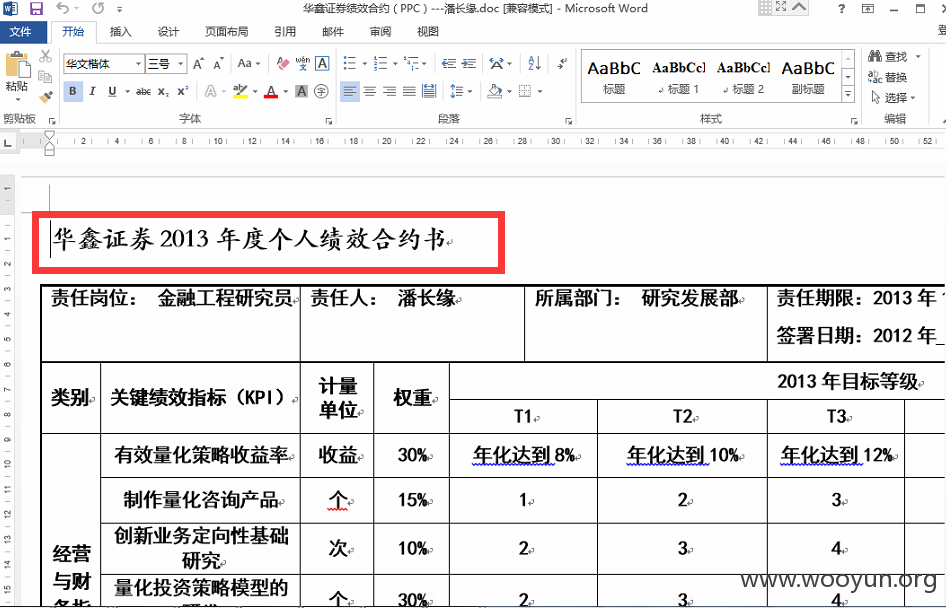Click the Copy icon in the clipboard group
The width and height of the screenshot is (946, 608).
(45, 76)
